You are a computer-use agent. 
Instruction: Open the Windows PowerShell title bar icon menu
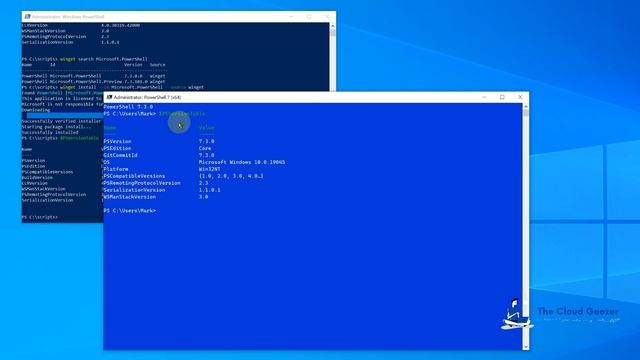(x=27, y=17)
